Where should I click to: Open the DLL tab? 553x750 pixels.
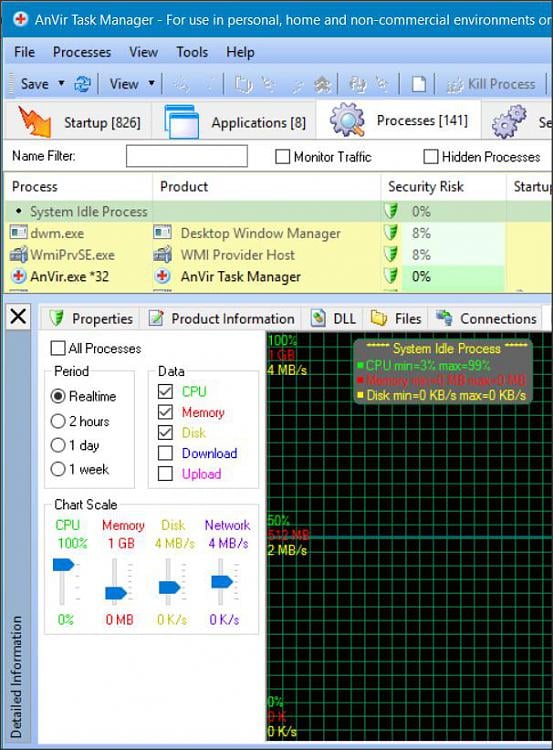(x=333, y=319)
